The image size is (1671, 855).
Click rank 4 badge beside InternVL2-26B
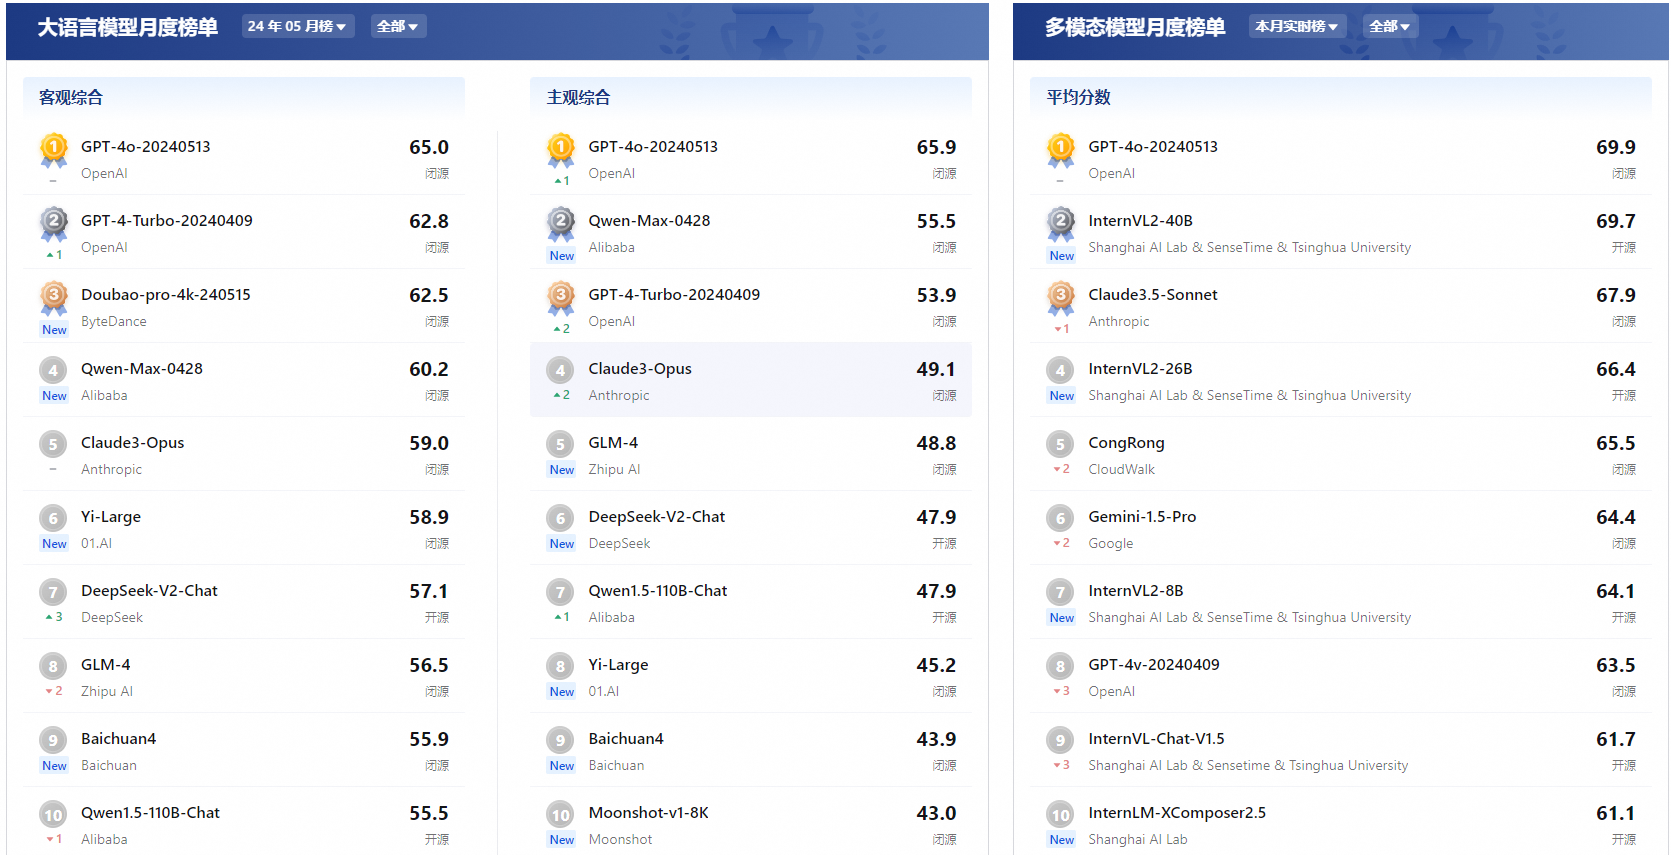tap(1060, 370)
